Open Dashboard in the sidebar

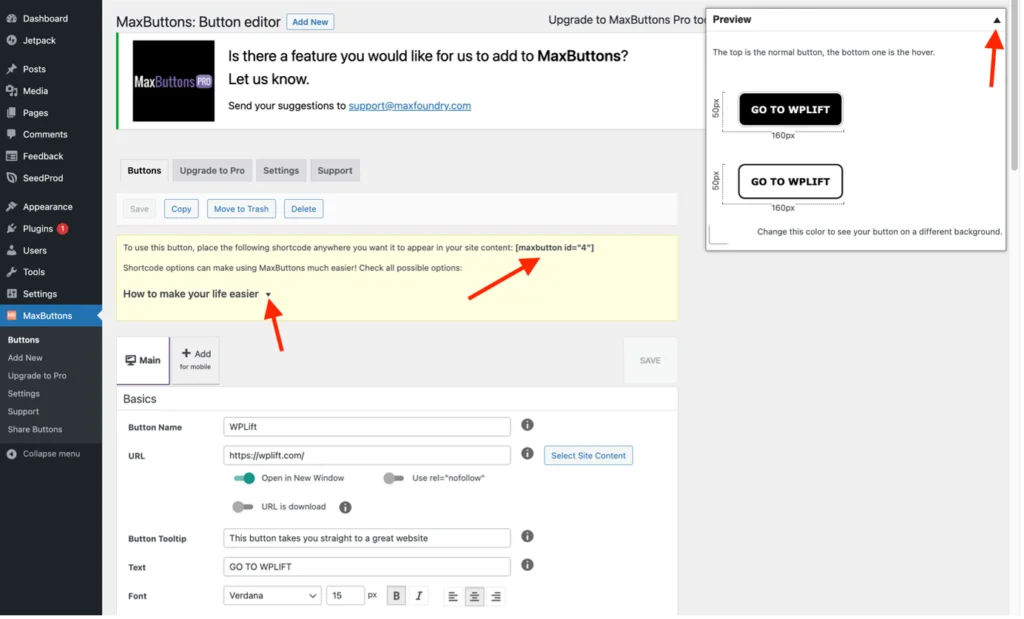click(x=44, y=18)
